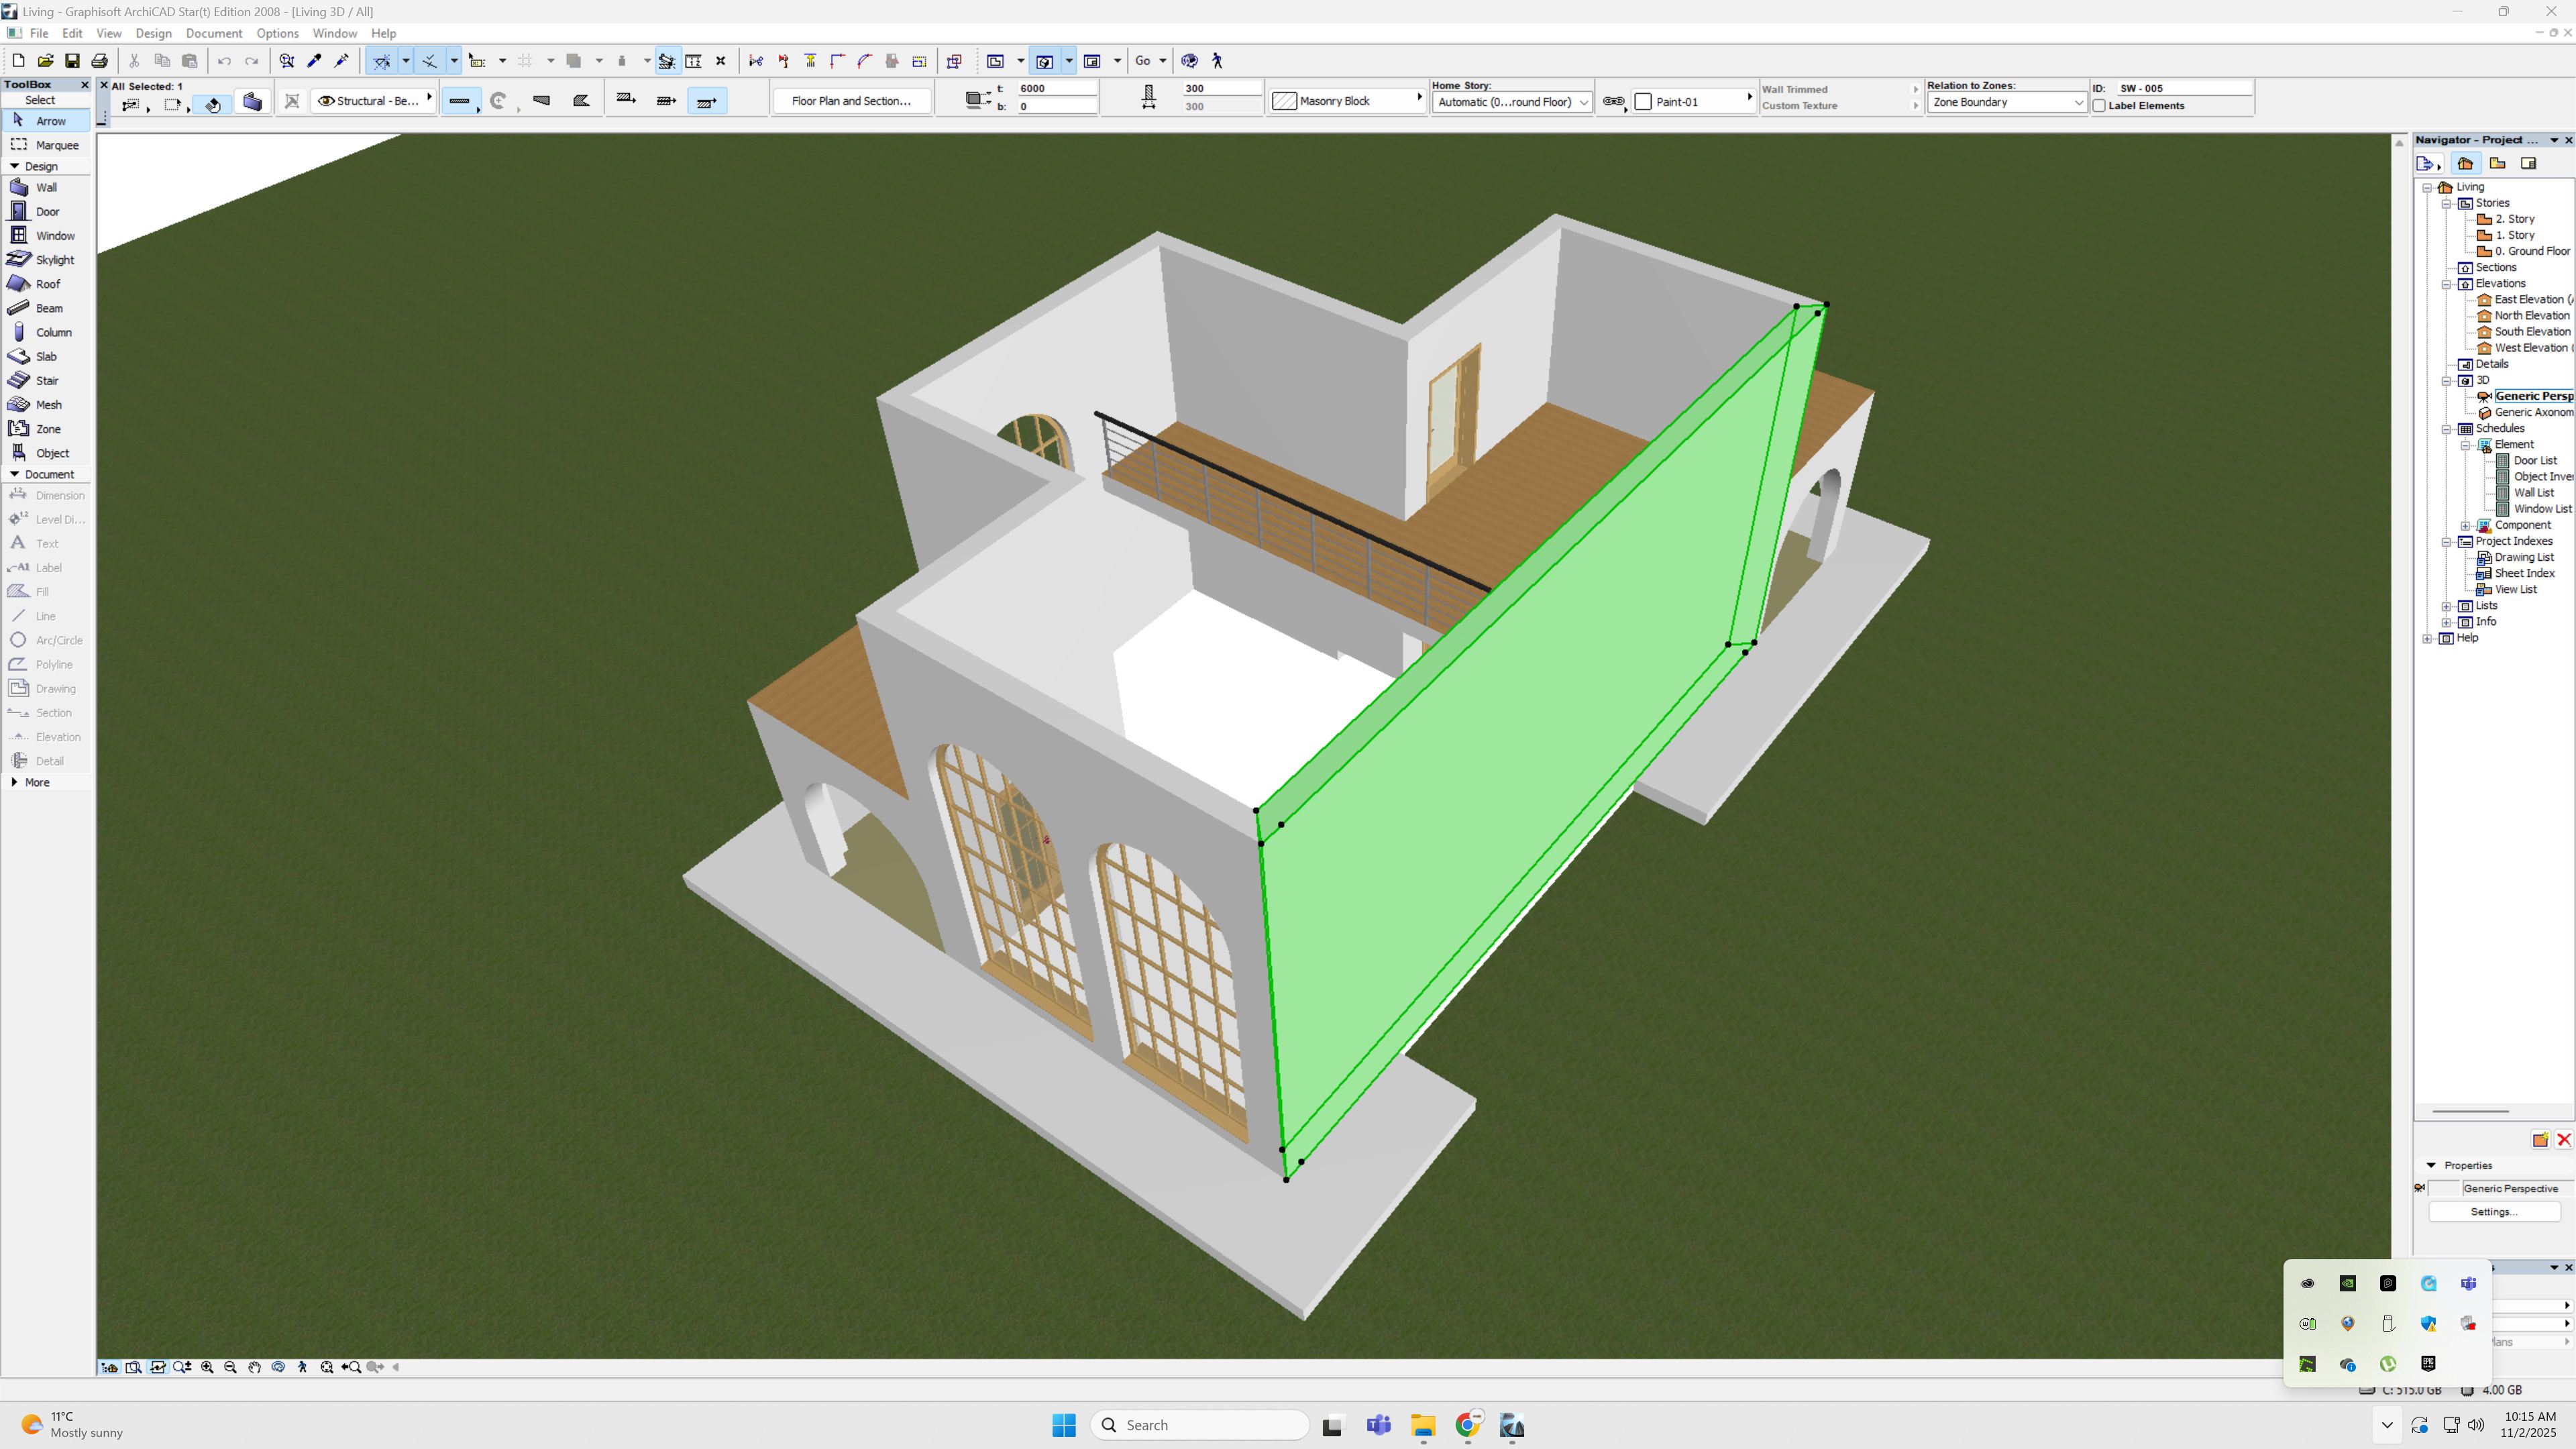Select the Wall tool in ToolBox
Image resolution: width=2576 pixels, height=1449 pixels.
click(46, 188)
